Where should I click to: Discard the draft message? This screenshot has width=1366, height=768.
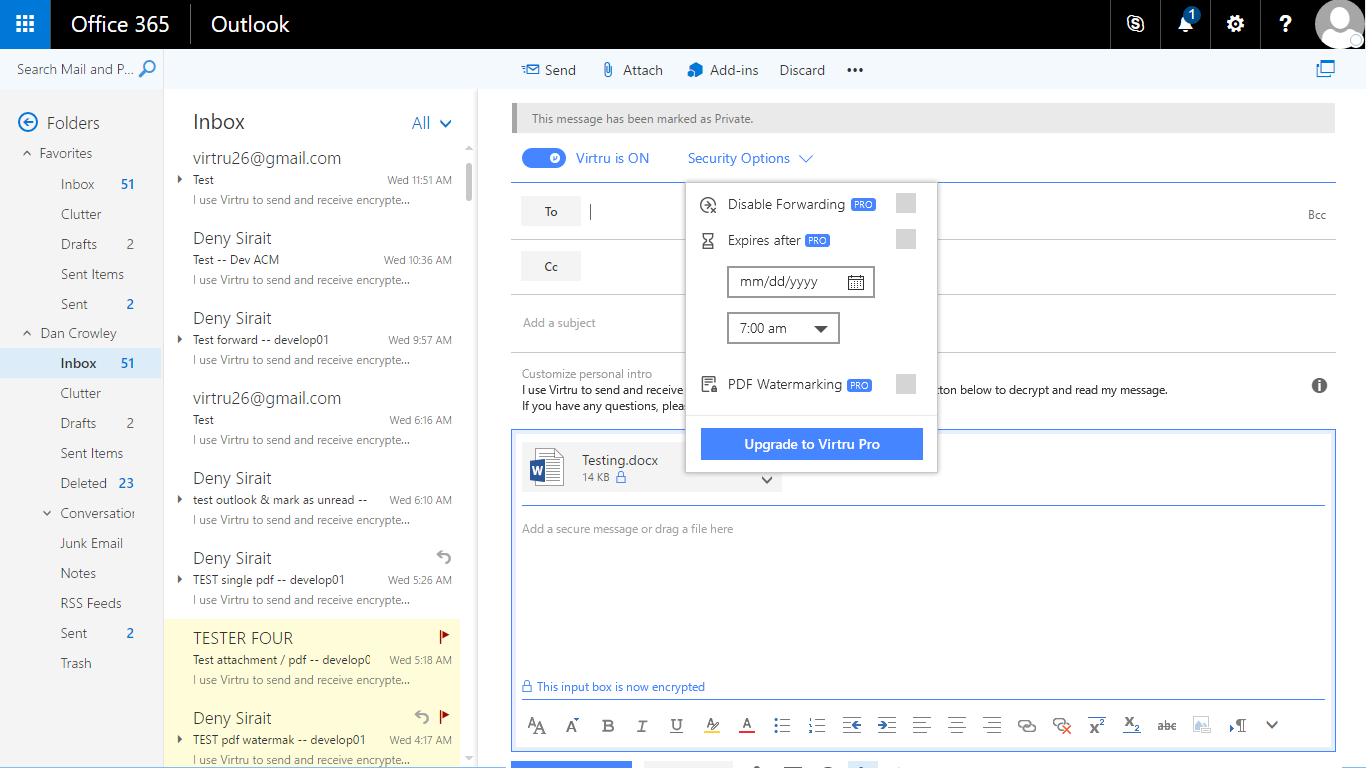(x=802, y=70)
